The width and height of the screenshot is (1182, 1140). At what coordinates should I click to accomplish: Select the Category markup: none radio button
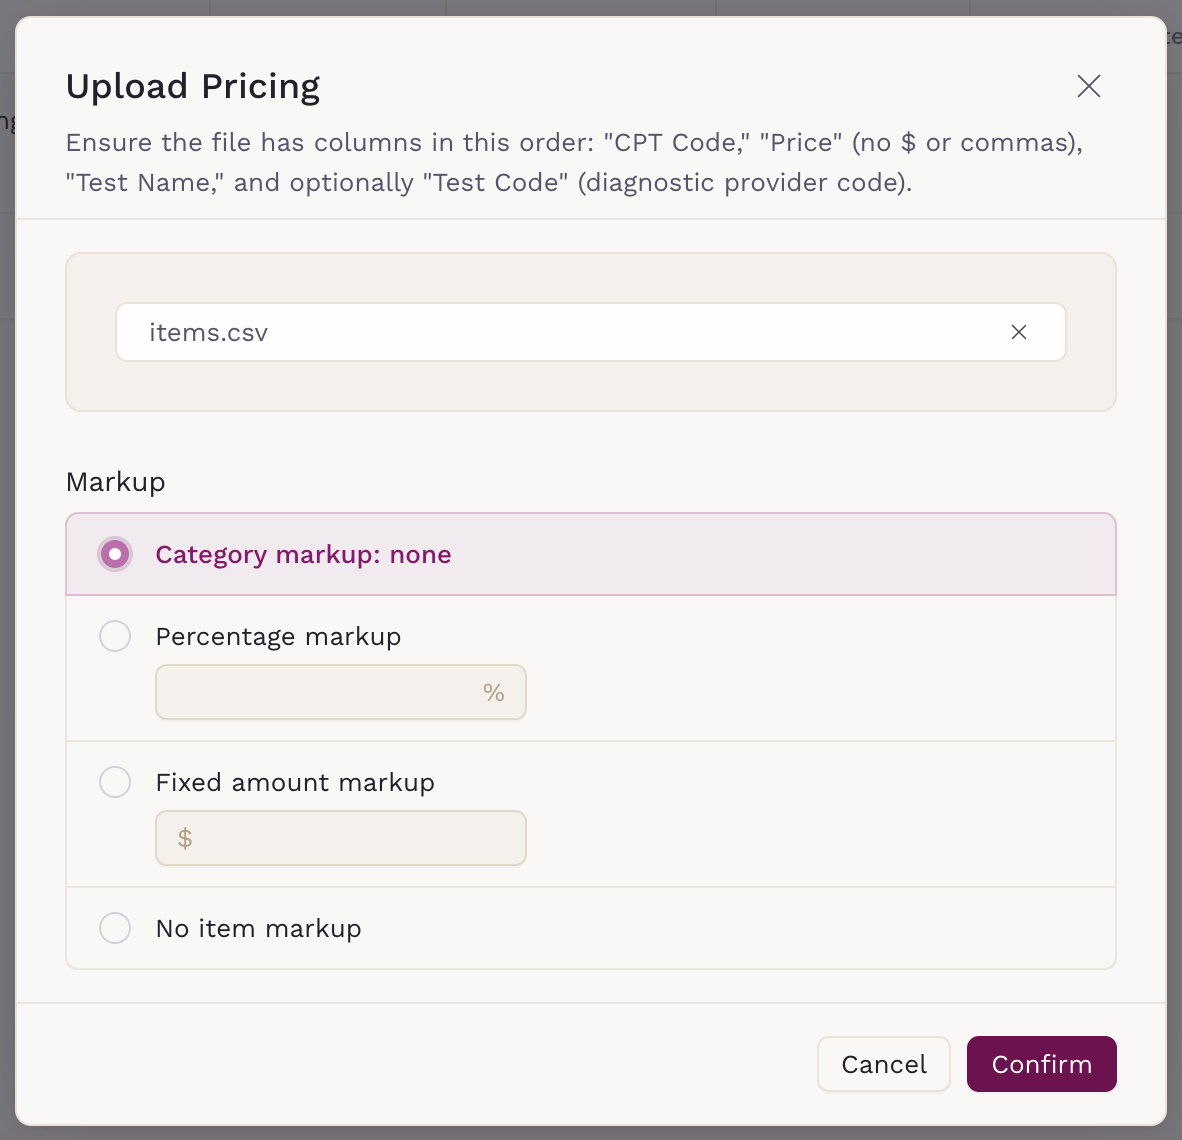pos(115,554)
